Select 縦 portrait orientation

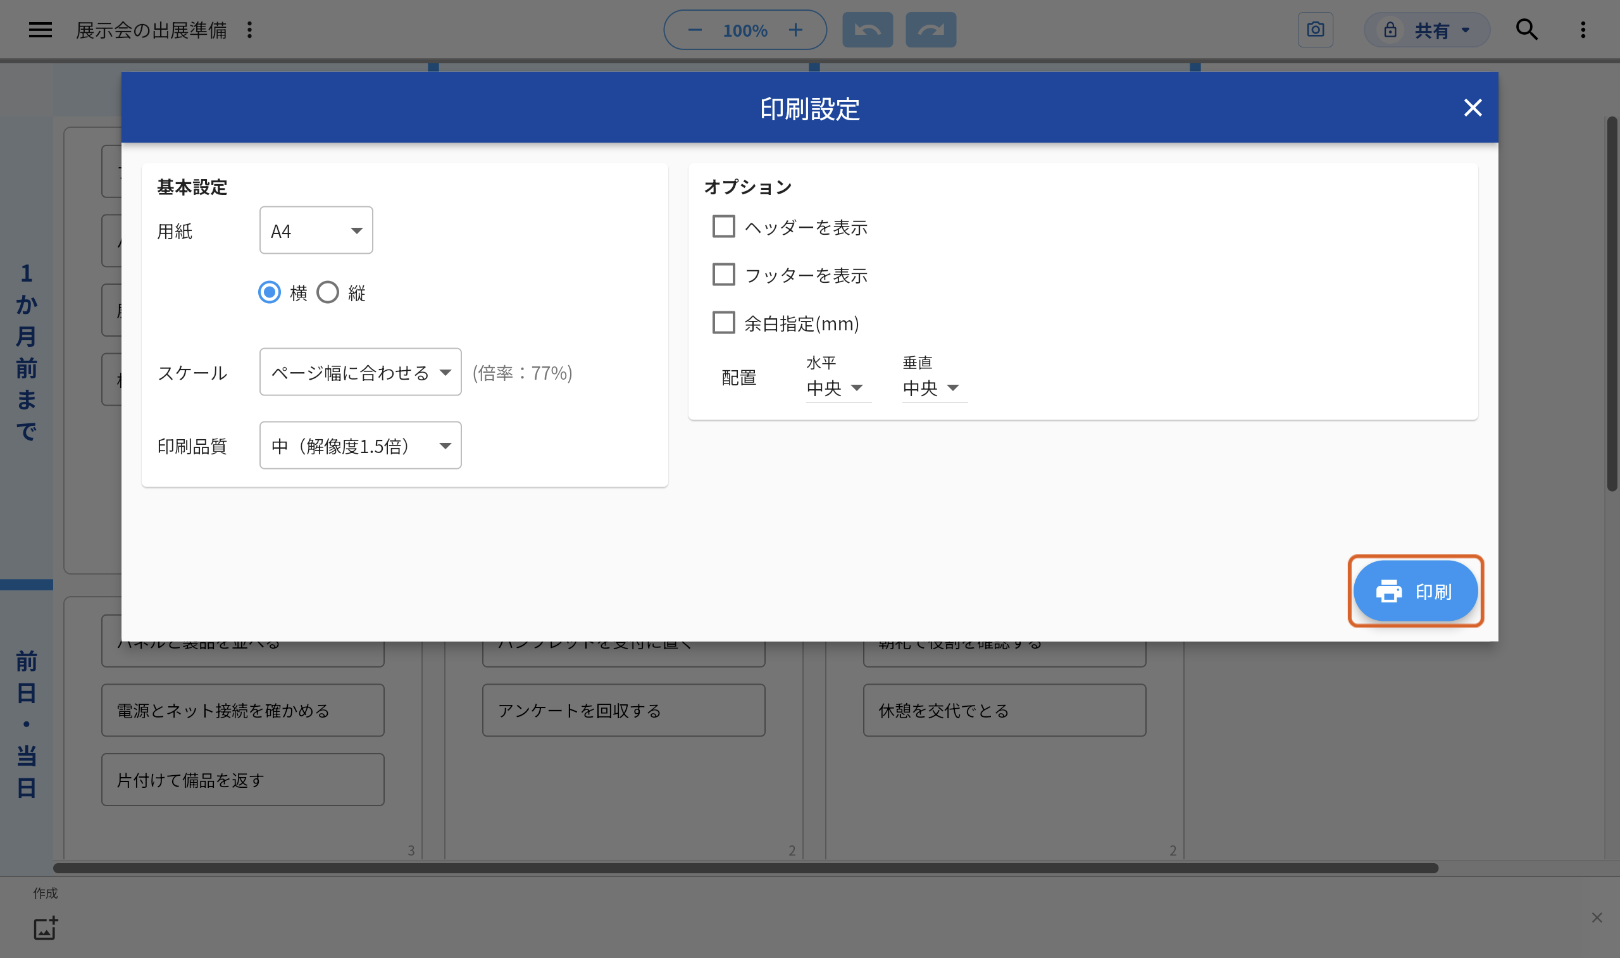328,292
